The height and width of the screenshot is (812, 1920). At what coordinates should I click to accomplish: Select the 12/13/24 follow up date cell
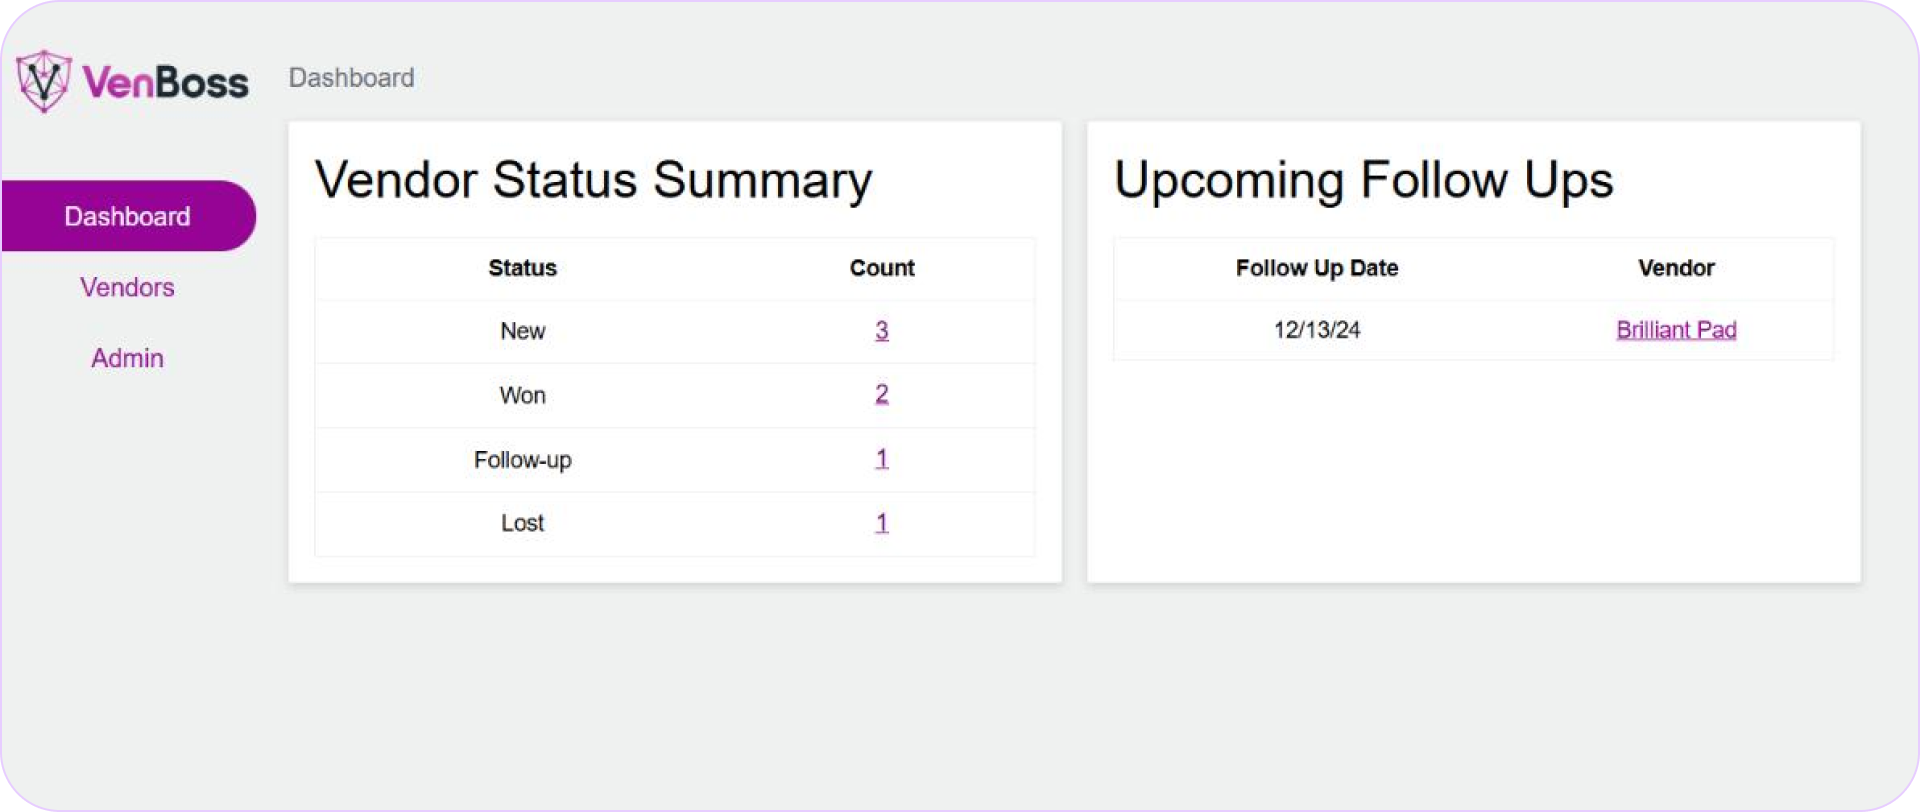(x=1316, y=330)
